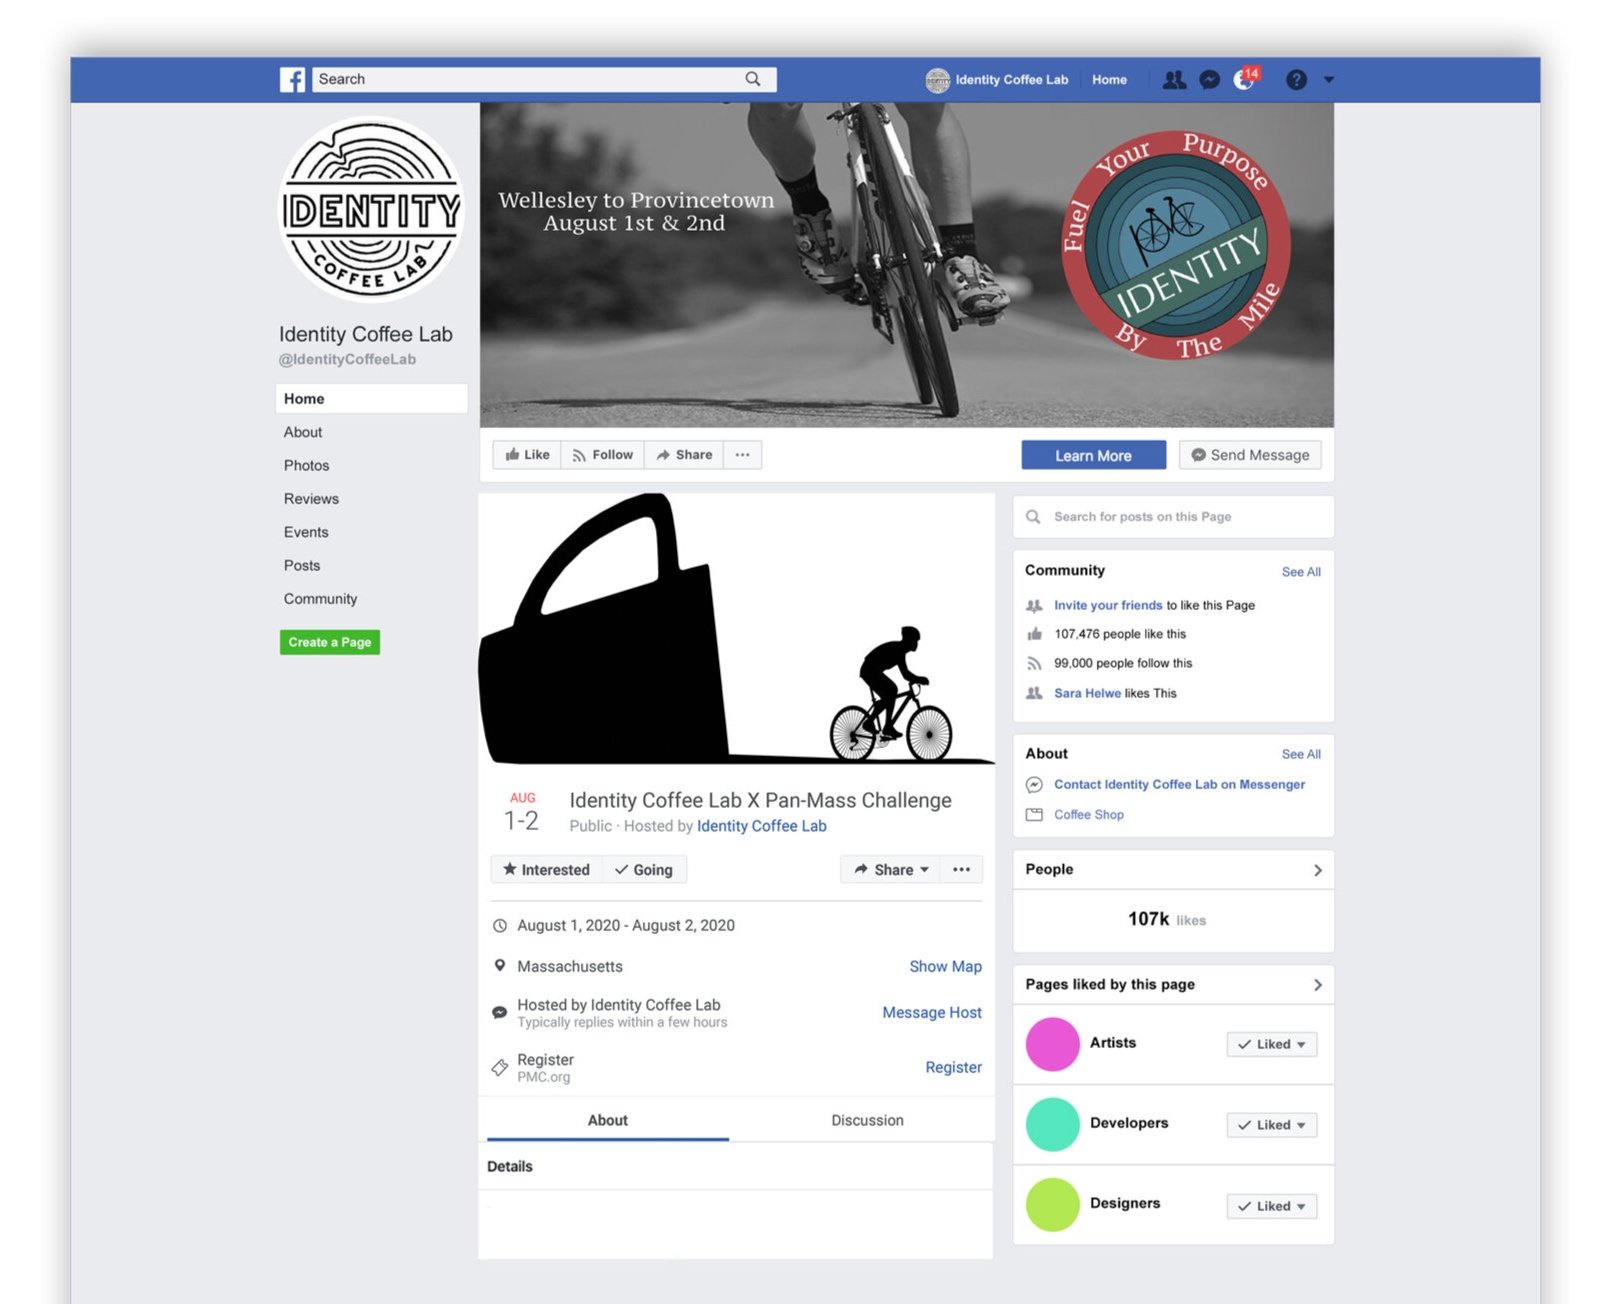The width and height of the screenshot is (1602, 1304).
Task: Expand the People section chevron
Action: coord(1317,870)
